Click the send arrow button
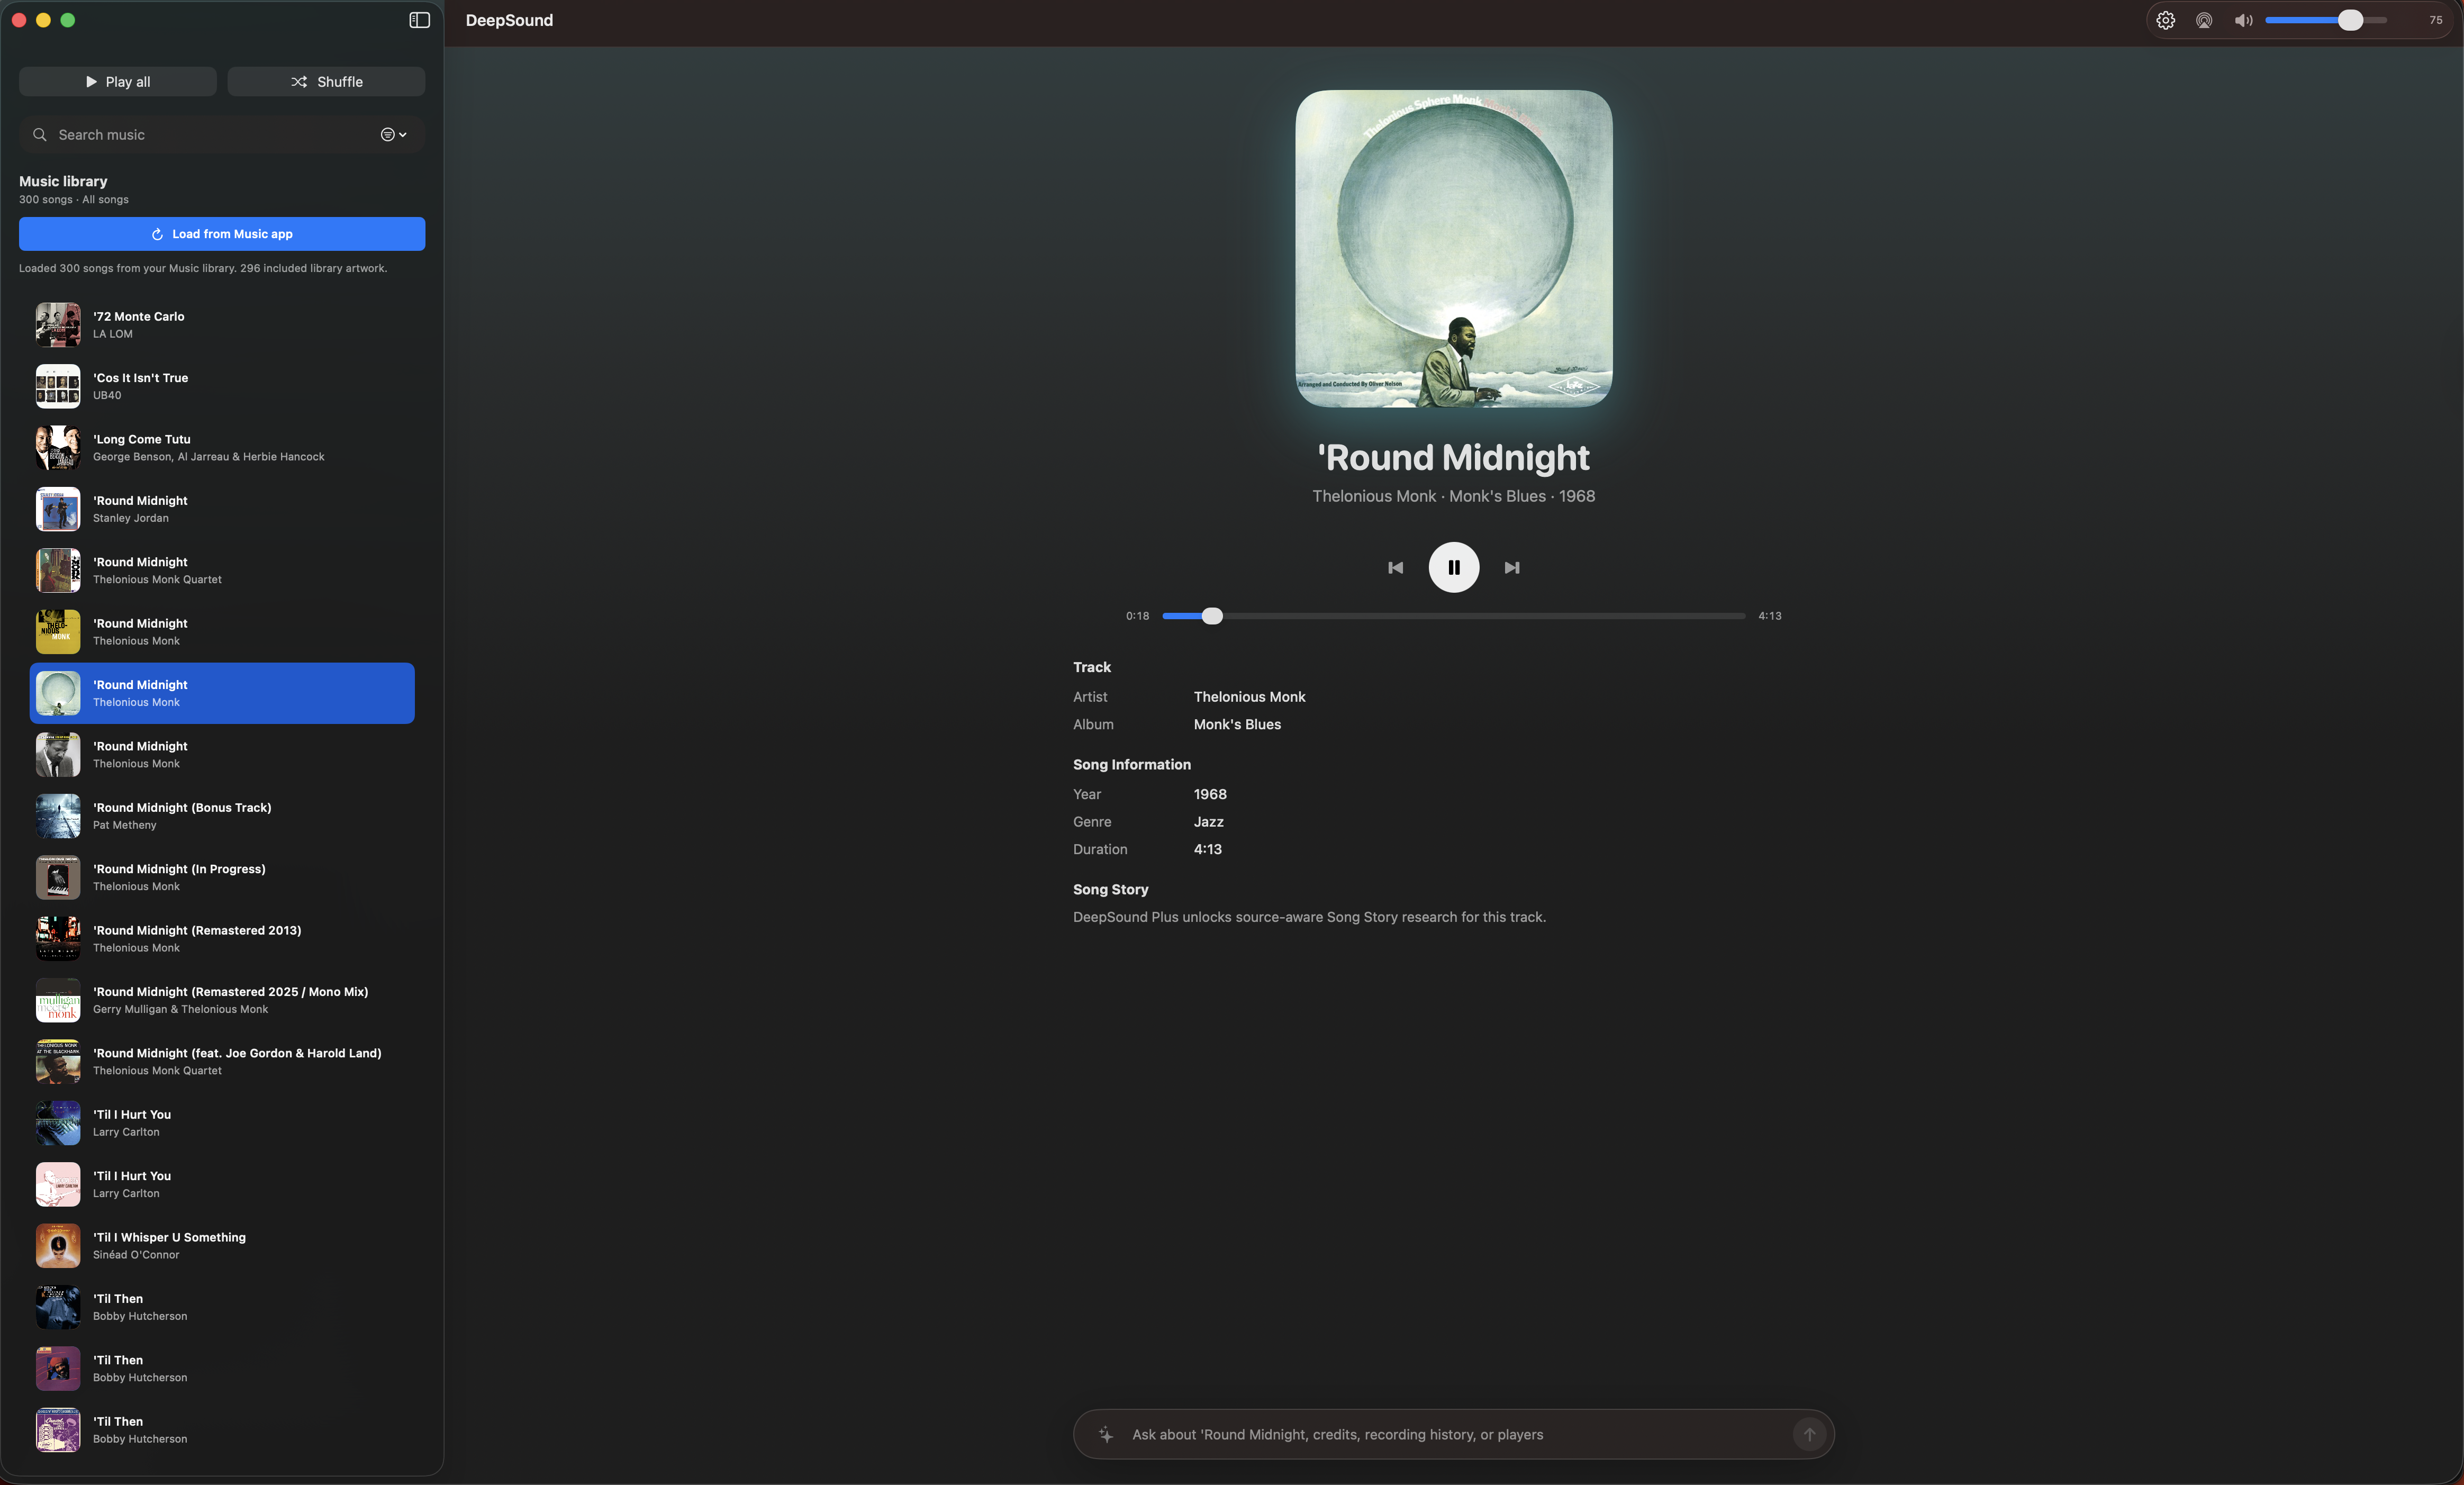The width and height of the screenshot is (2464, 1485). coord(1809,1435)
